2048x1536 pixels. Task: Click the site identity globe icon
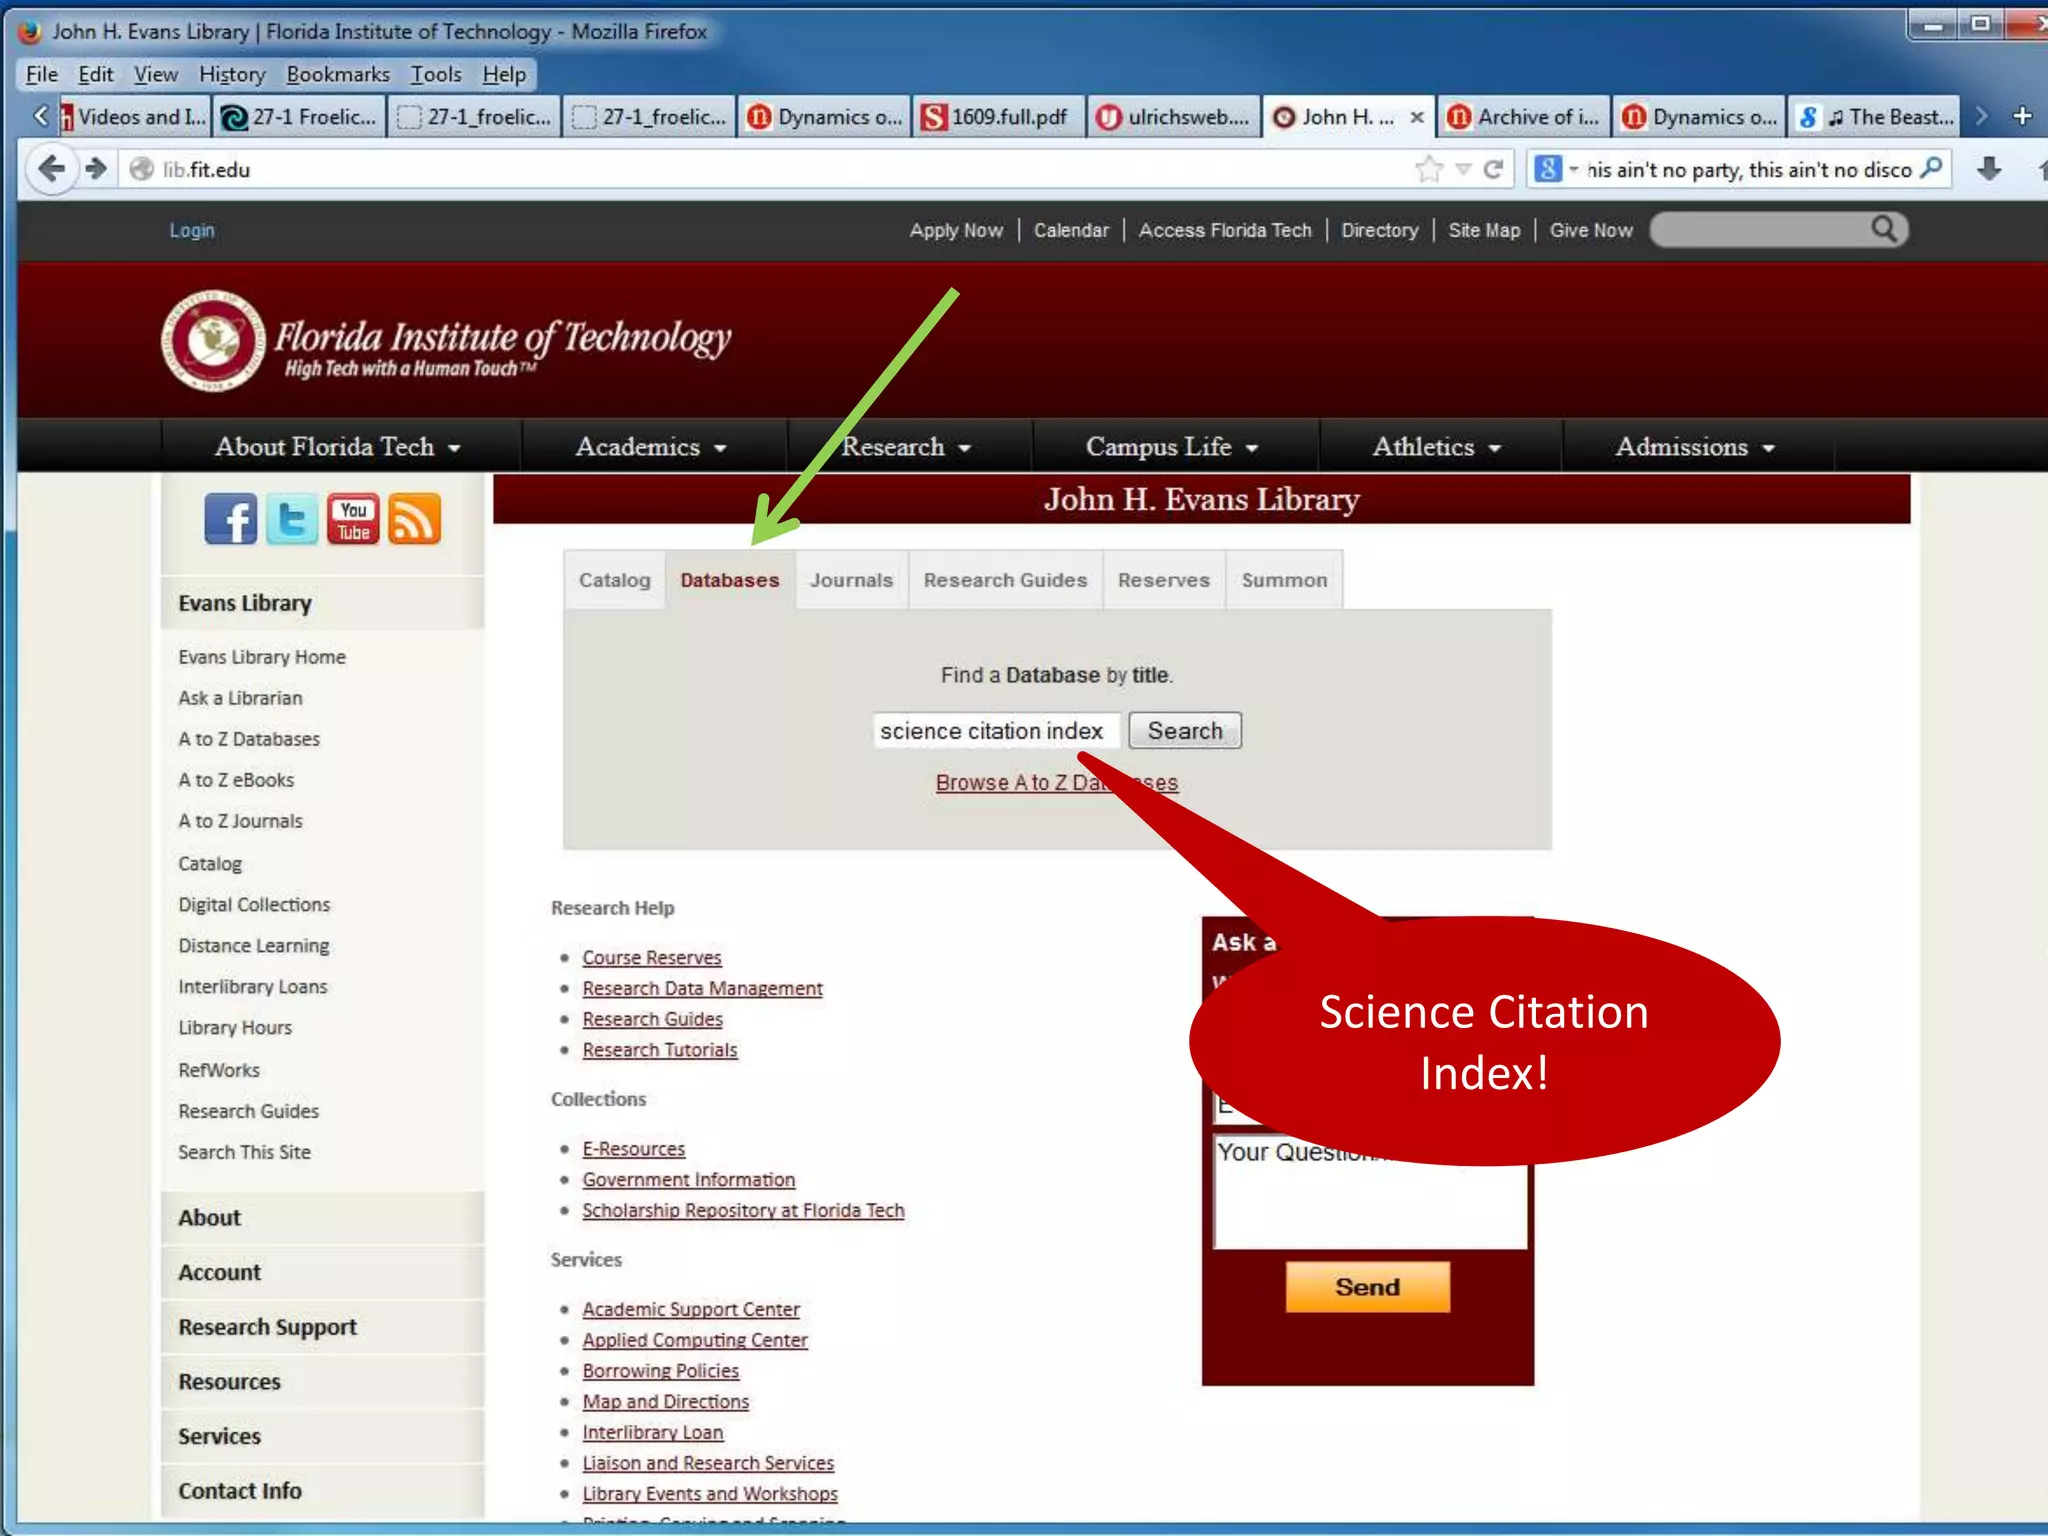pos(142,169)
